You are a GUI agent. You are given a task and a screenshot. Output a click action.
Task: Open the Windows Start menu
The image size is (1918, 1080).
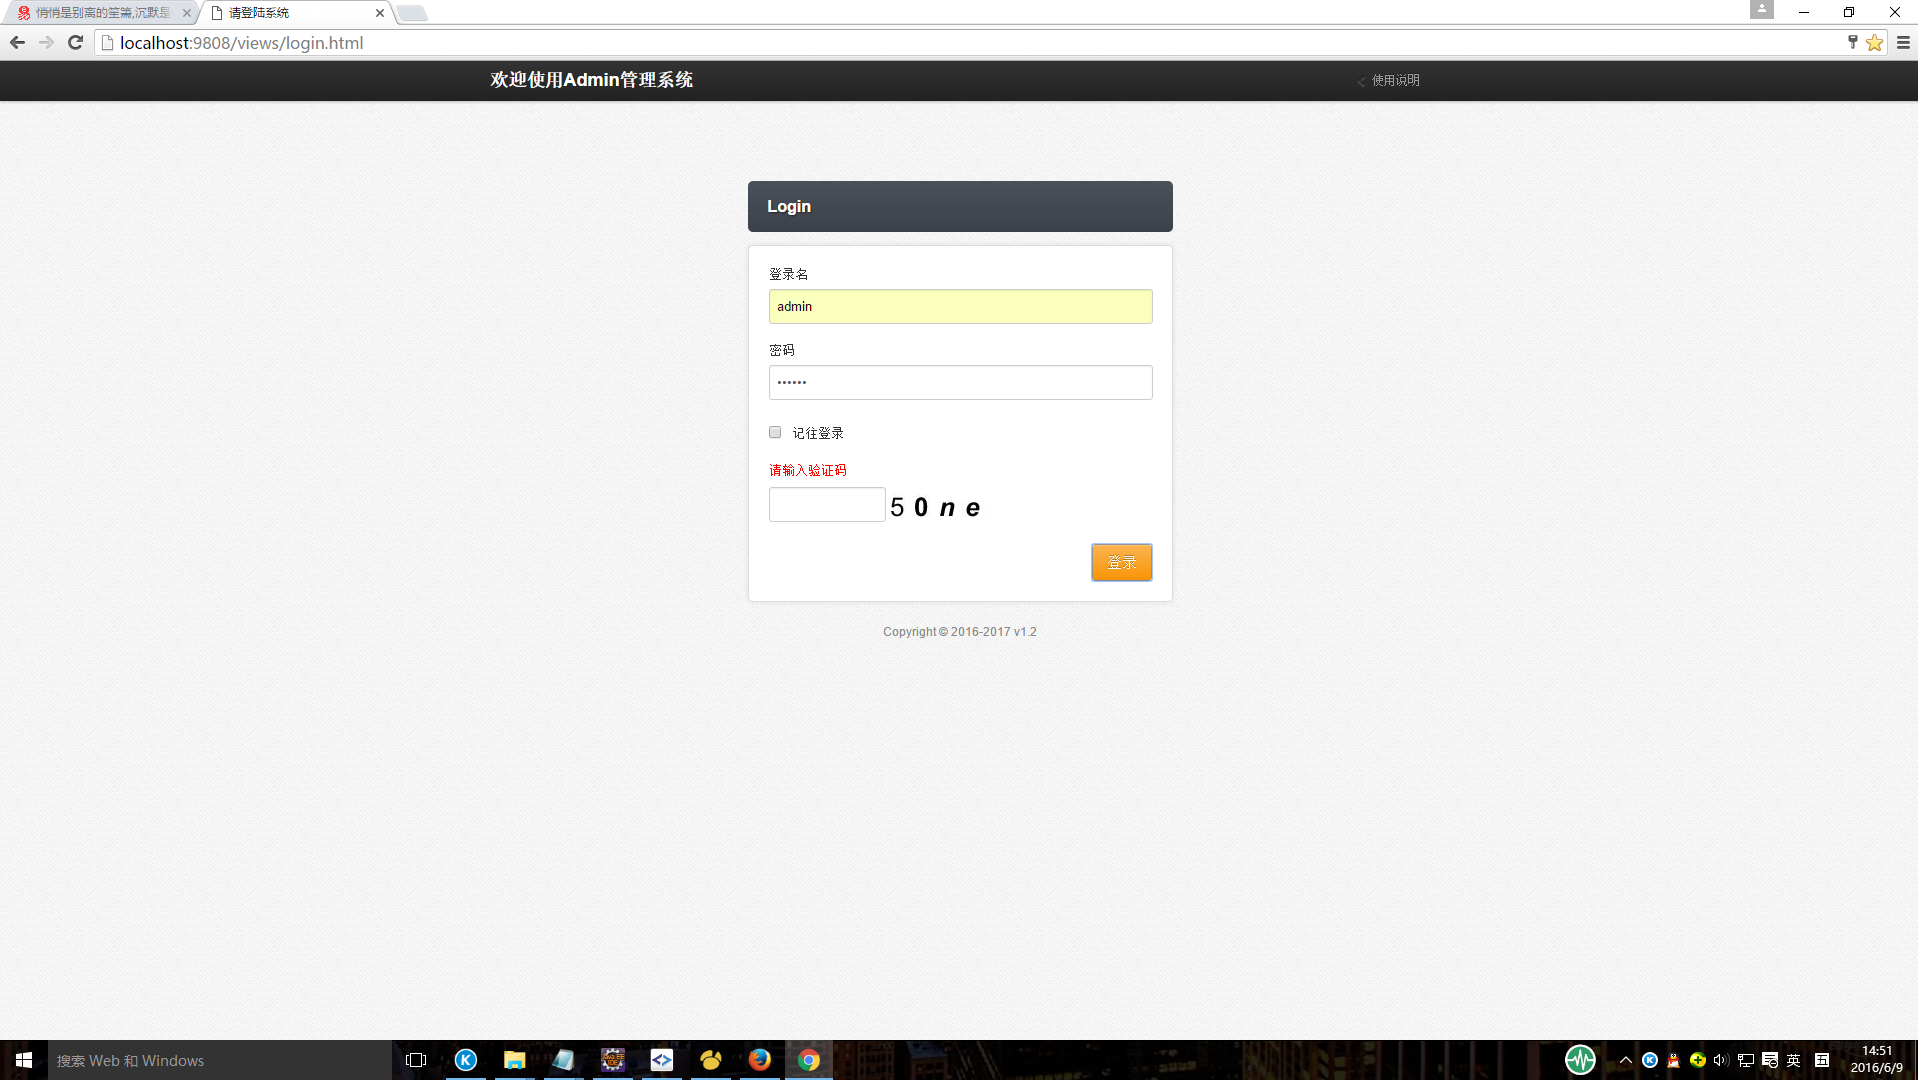point(24,1060)
